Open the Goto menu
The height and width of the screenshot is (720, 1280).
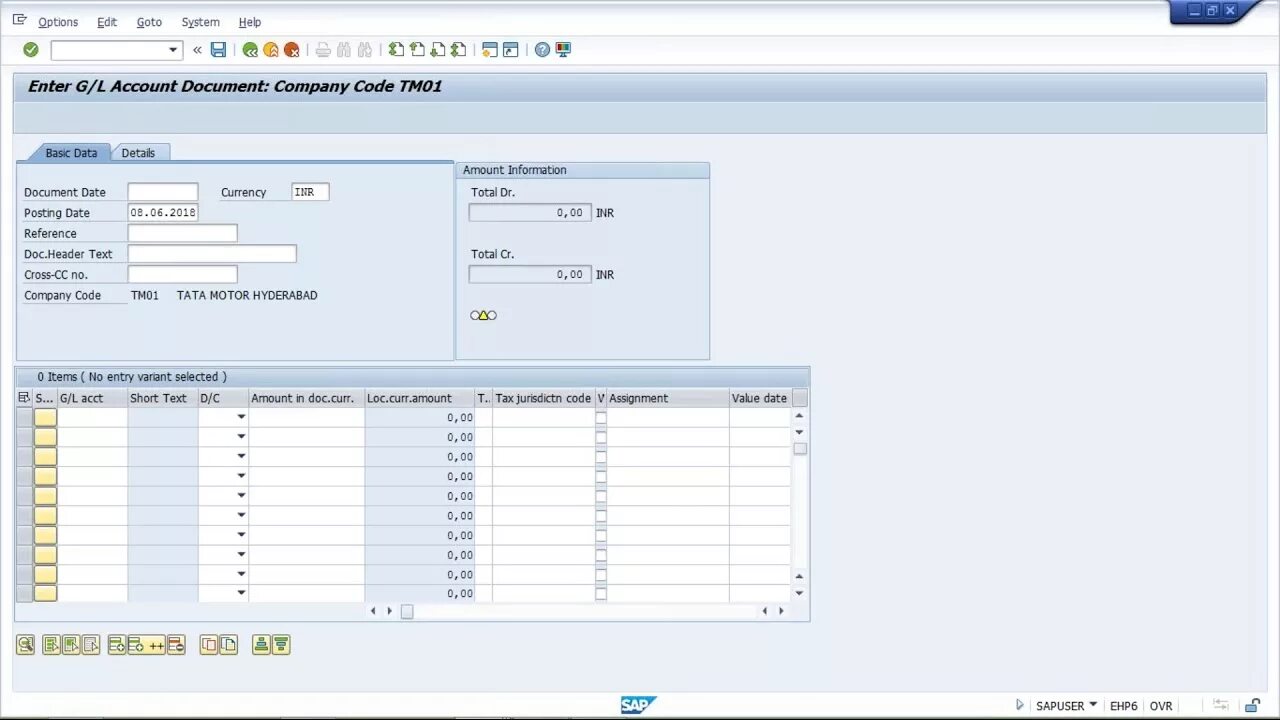tap(149, 22)
